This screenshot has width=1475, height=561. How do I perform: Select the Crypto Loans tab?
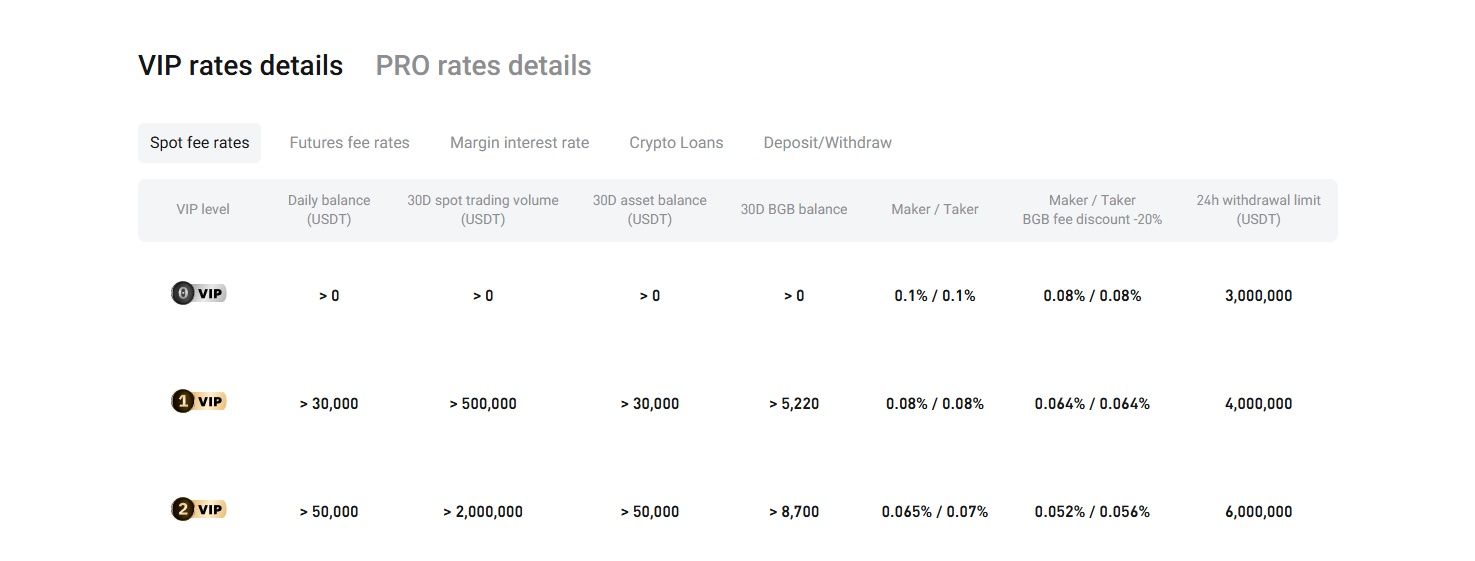676,143
